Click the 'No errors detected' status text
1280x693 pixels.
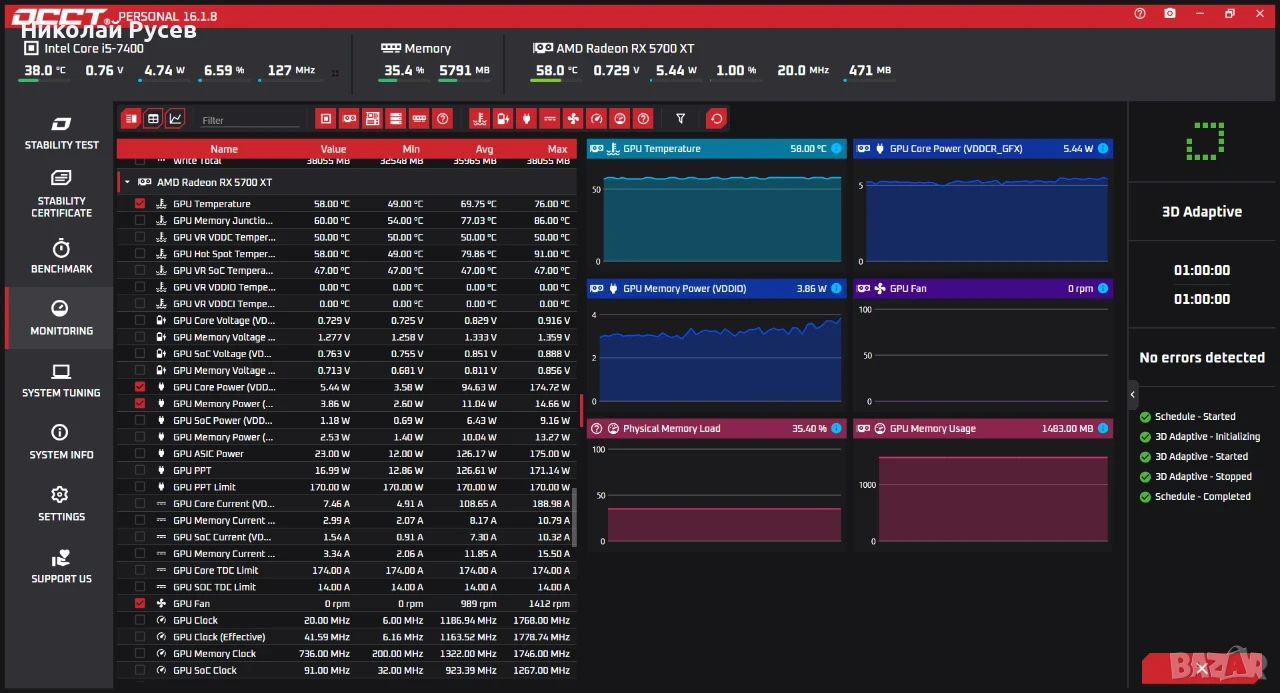coord(1202,357)
